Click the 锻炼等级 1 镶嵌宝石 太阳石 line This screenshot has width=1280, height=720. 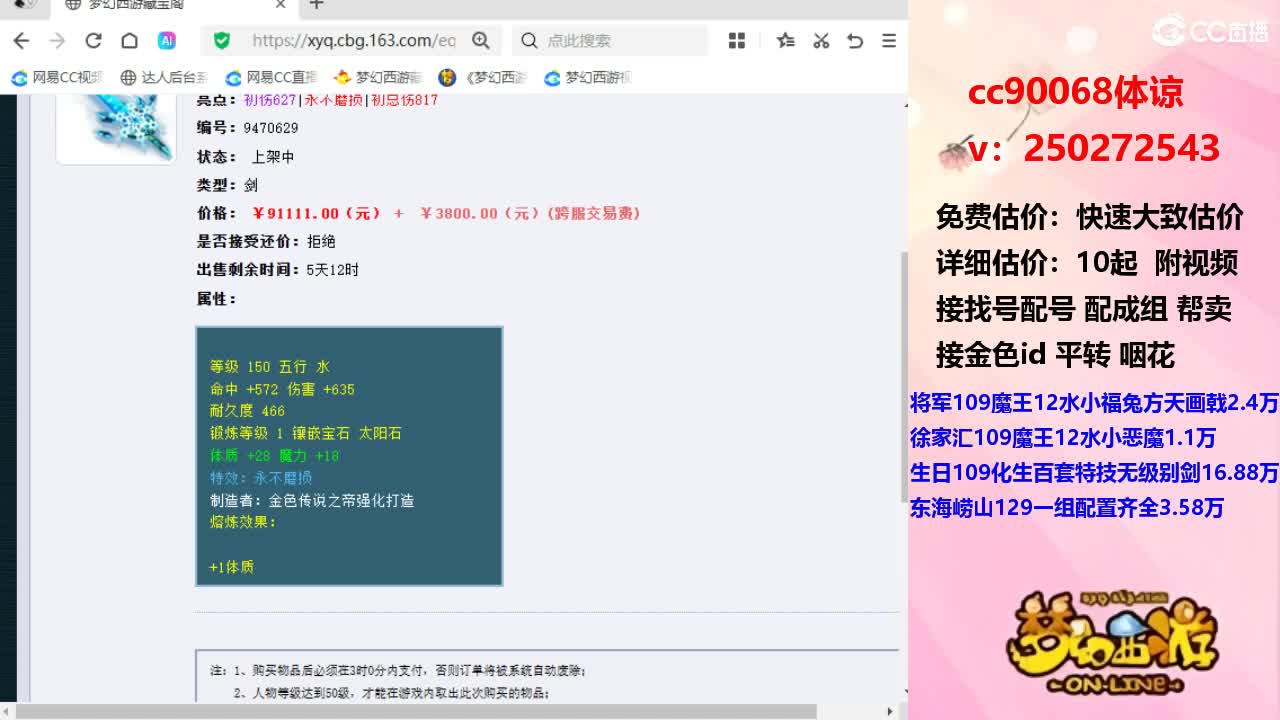[305, 433]
